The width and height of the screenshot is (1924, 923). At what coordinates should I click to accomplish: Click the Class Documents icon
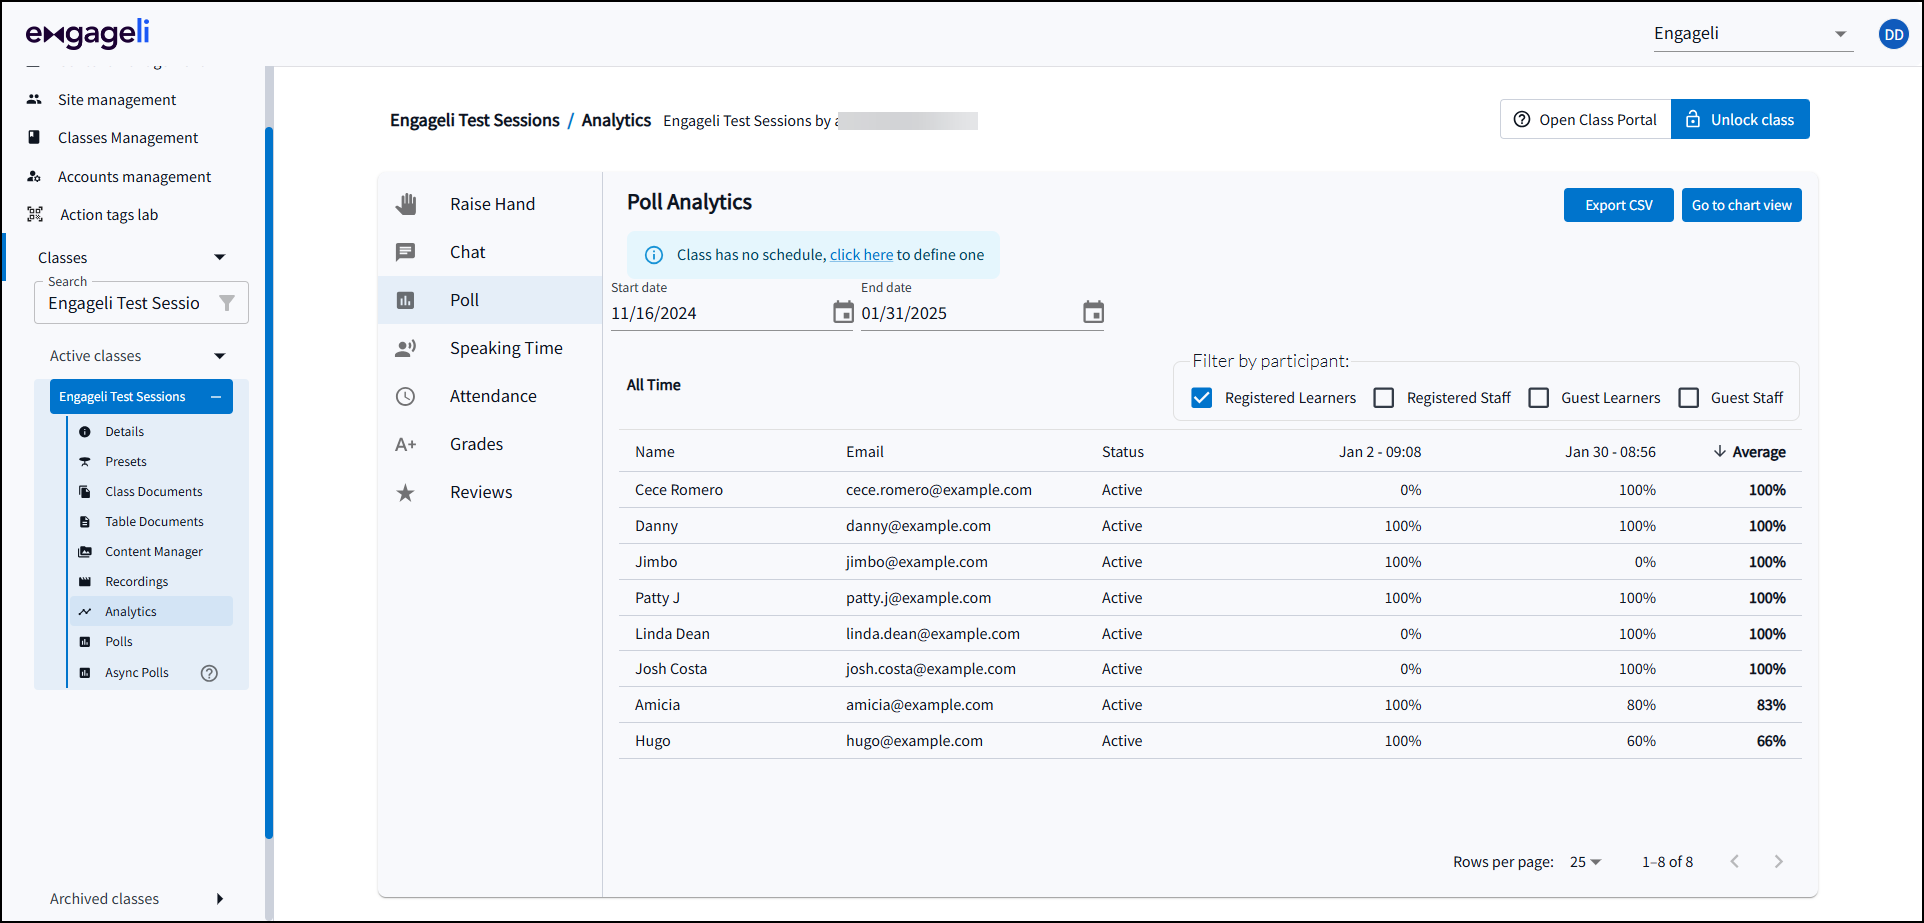point(85,492)
